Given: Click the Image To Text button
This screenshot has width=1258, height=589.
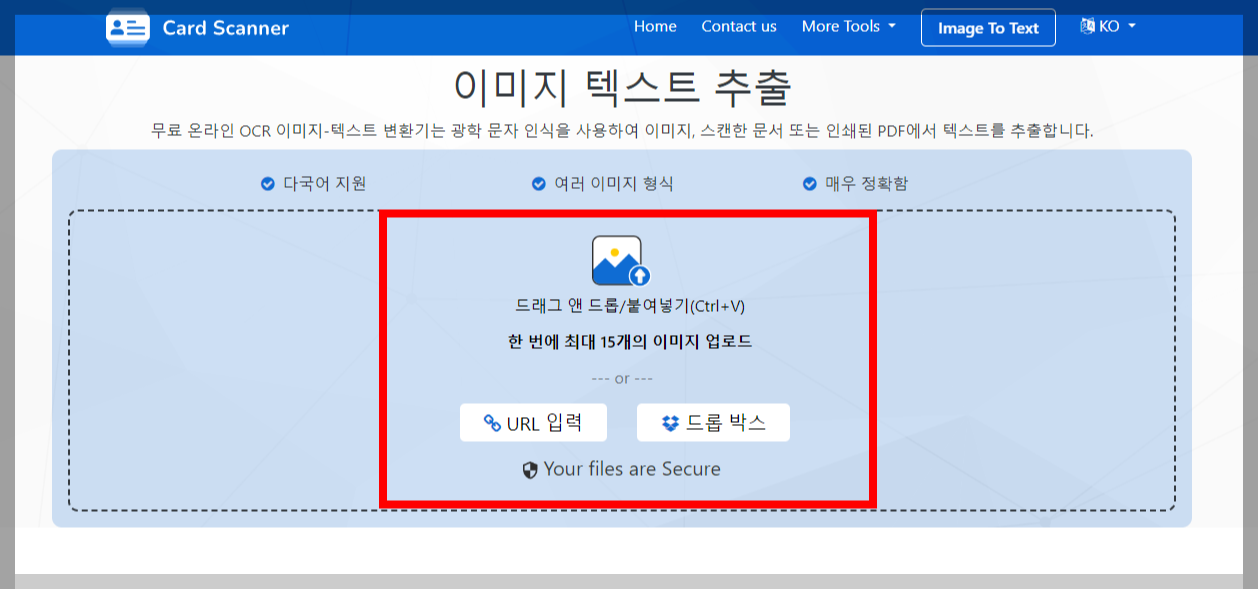Looking at the screenshot, I should tap(988, 28).
